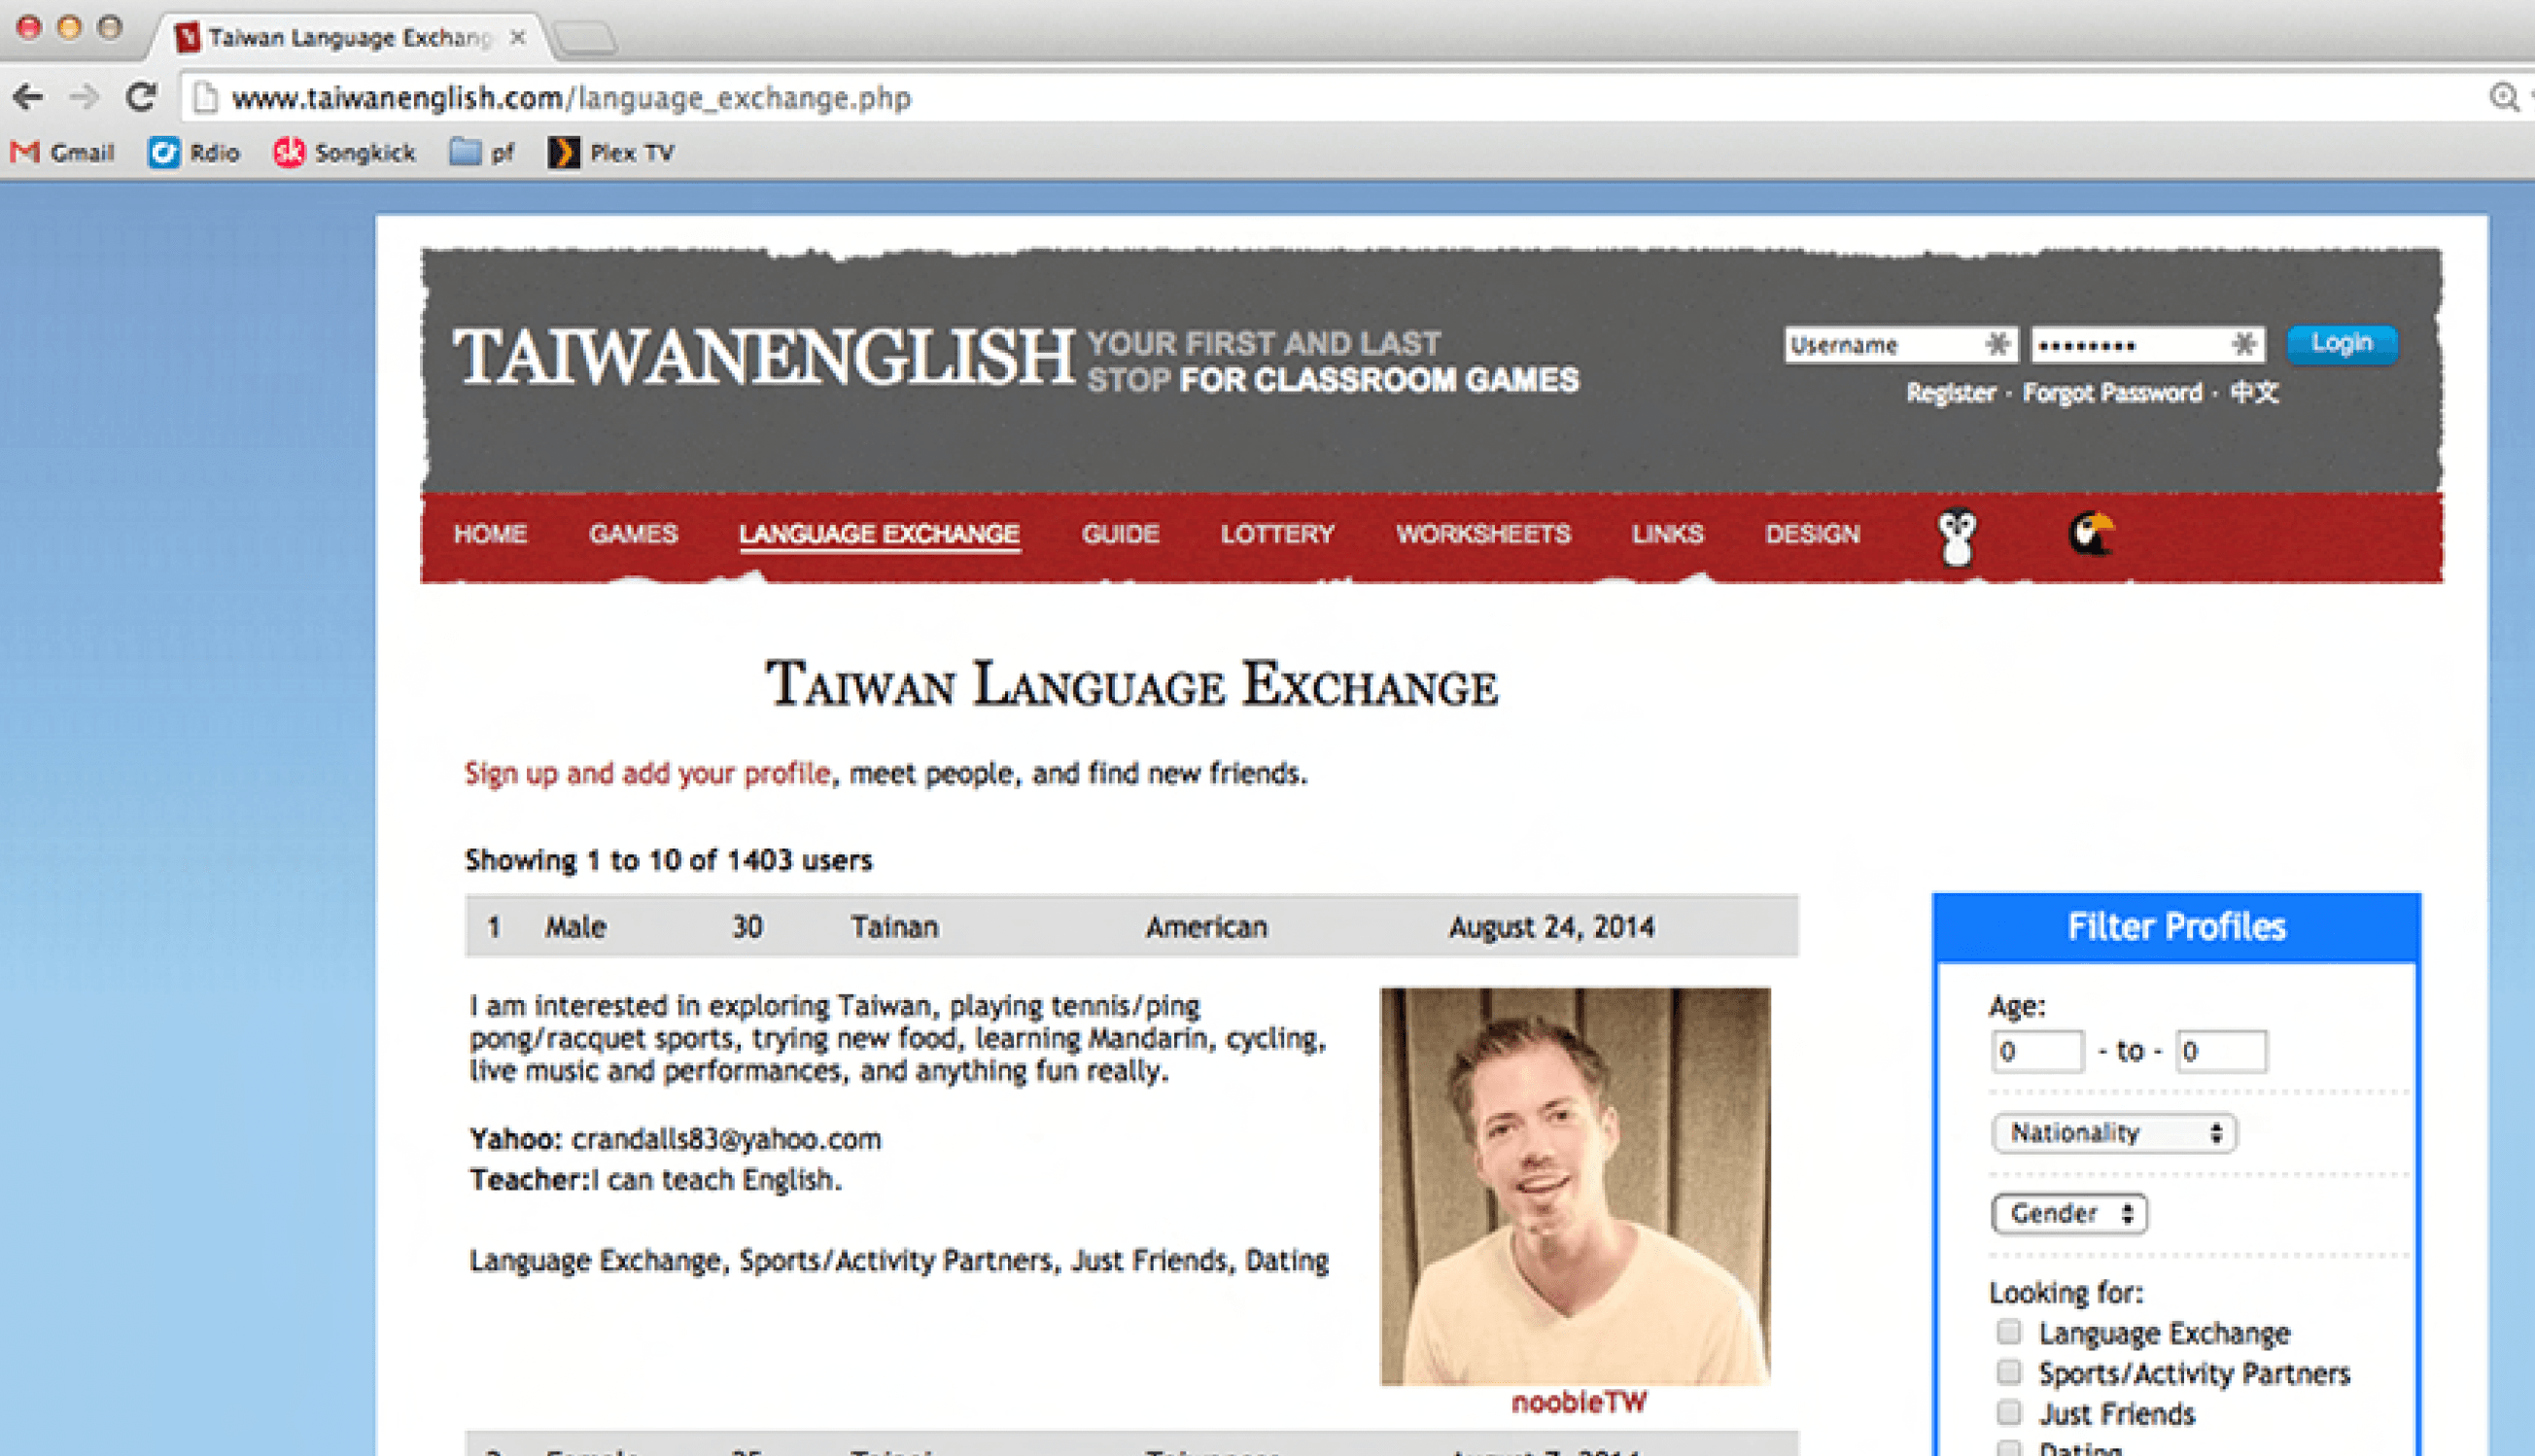Image resolution: width=2535 pixels, height=1456 pixels.
Task: Click the toucan bird icon in navbar
Action: [2090, 534]
